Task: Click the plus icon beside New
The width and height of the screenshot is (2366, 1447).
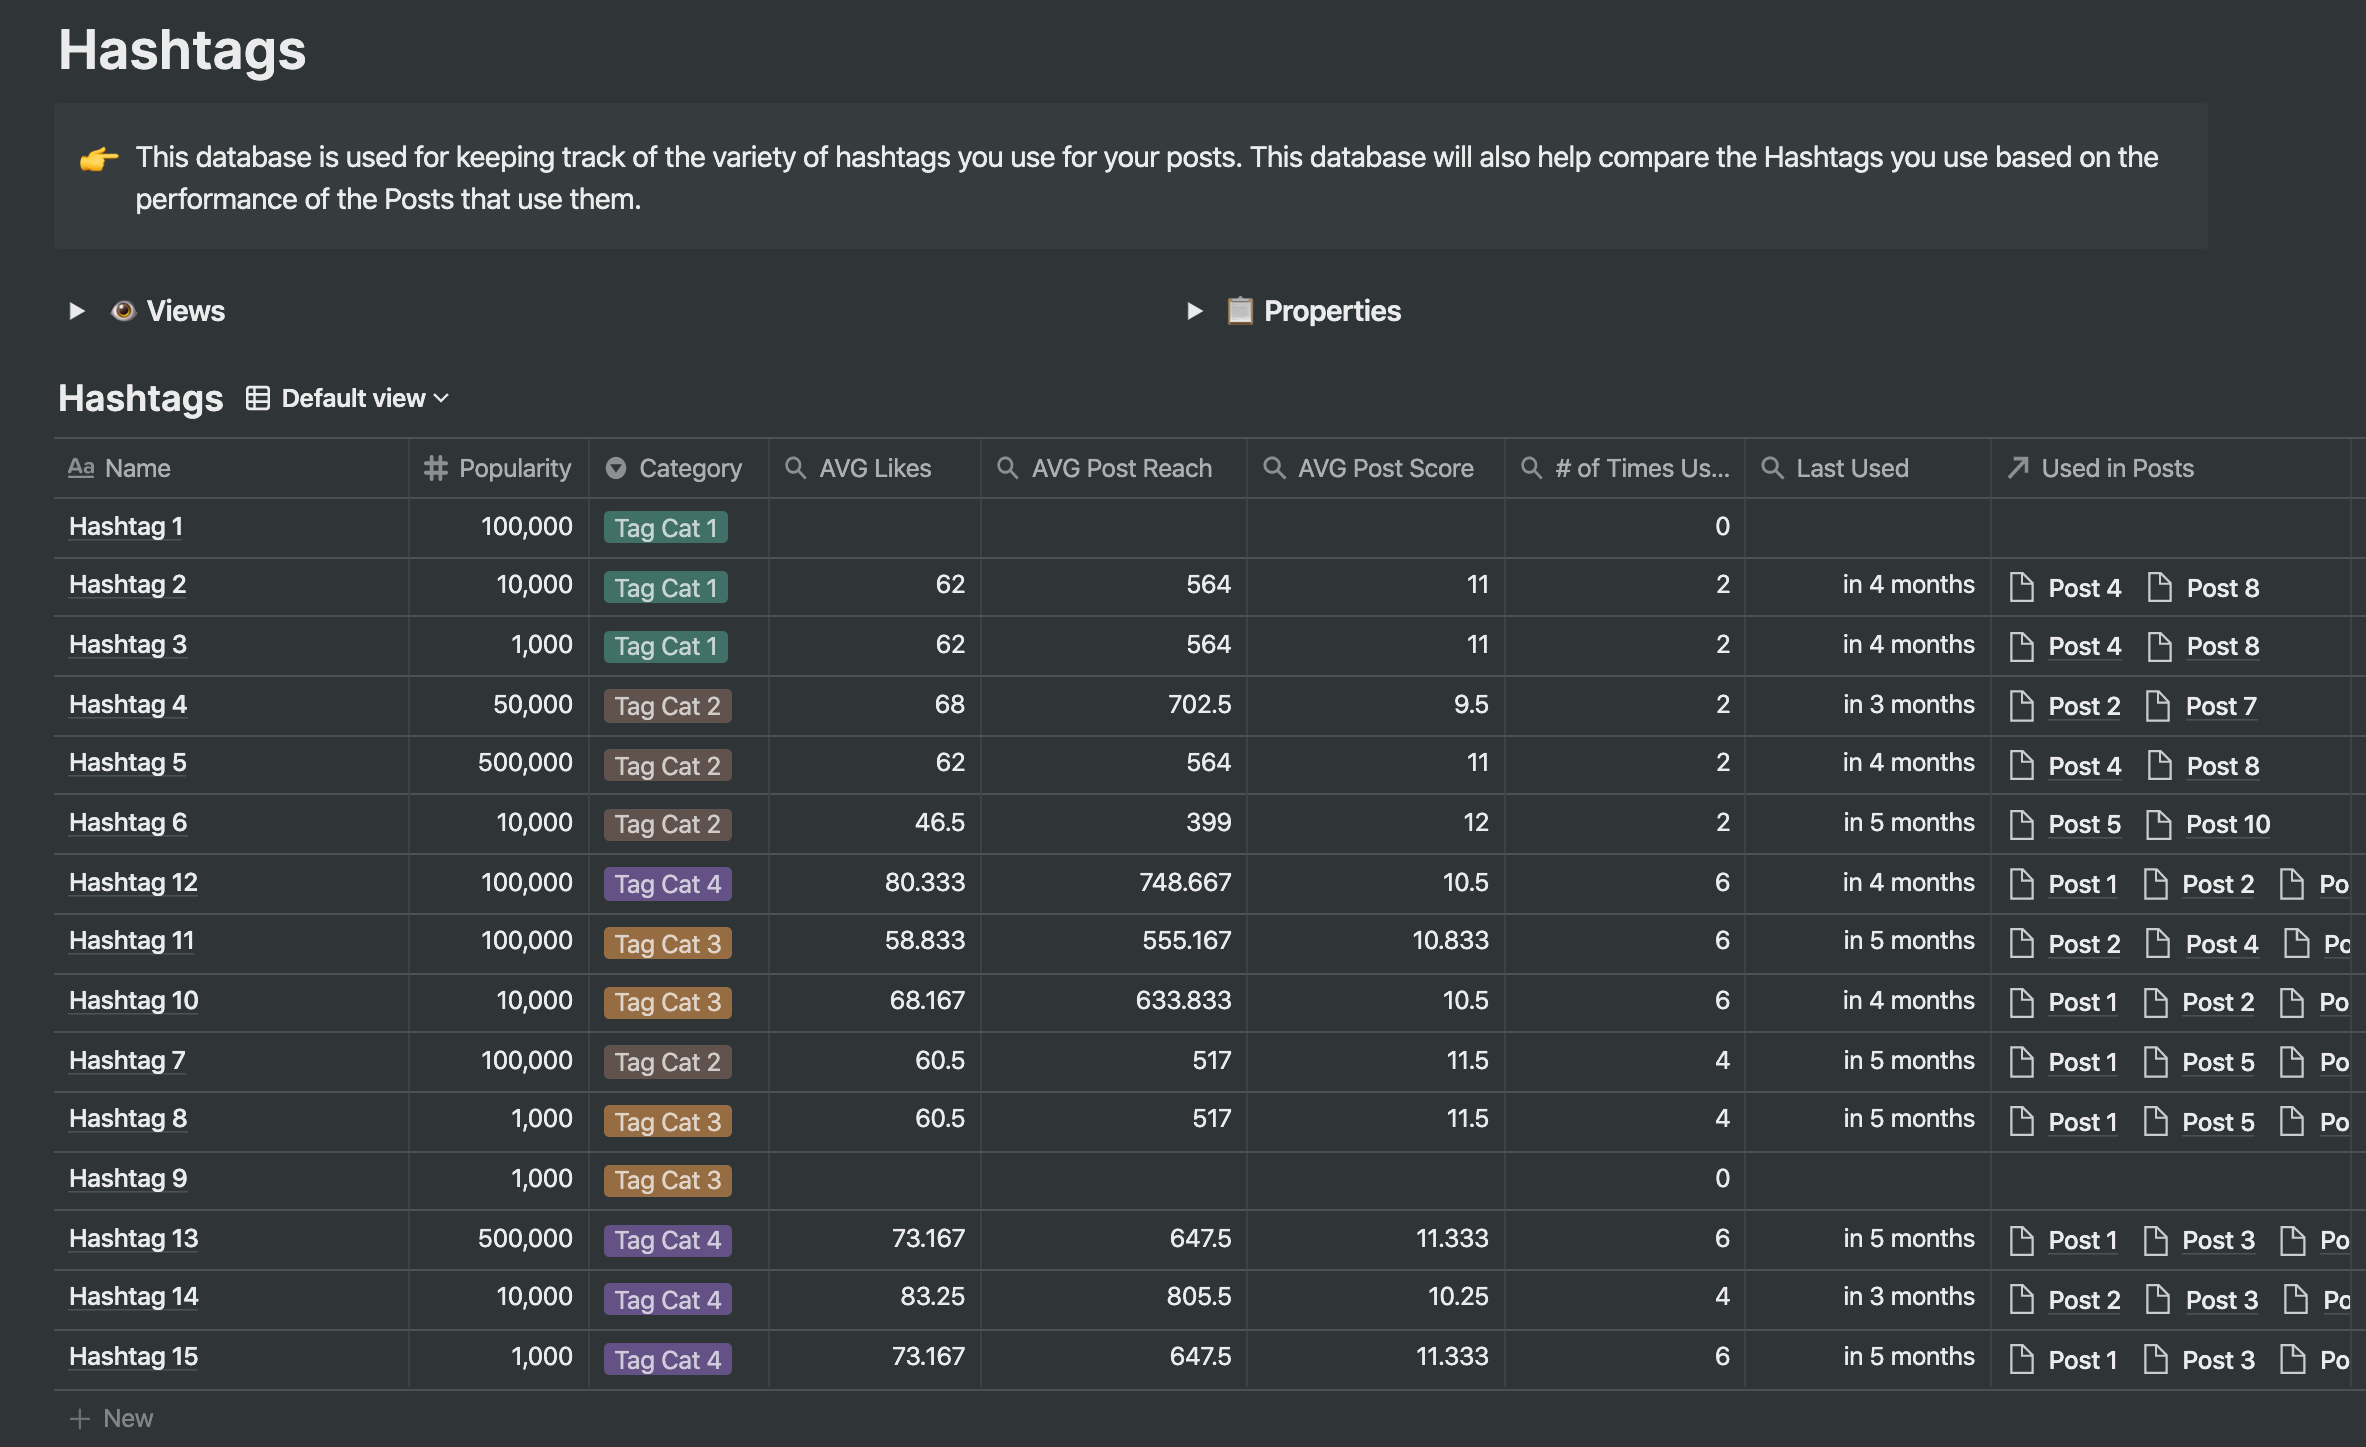Action: coord(79,1418)
